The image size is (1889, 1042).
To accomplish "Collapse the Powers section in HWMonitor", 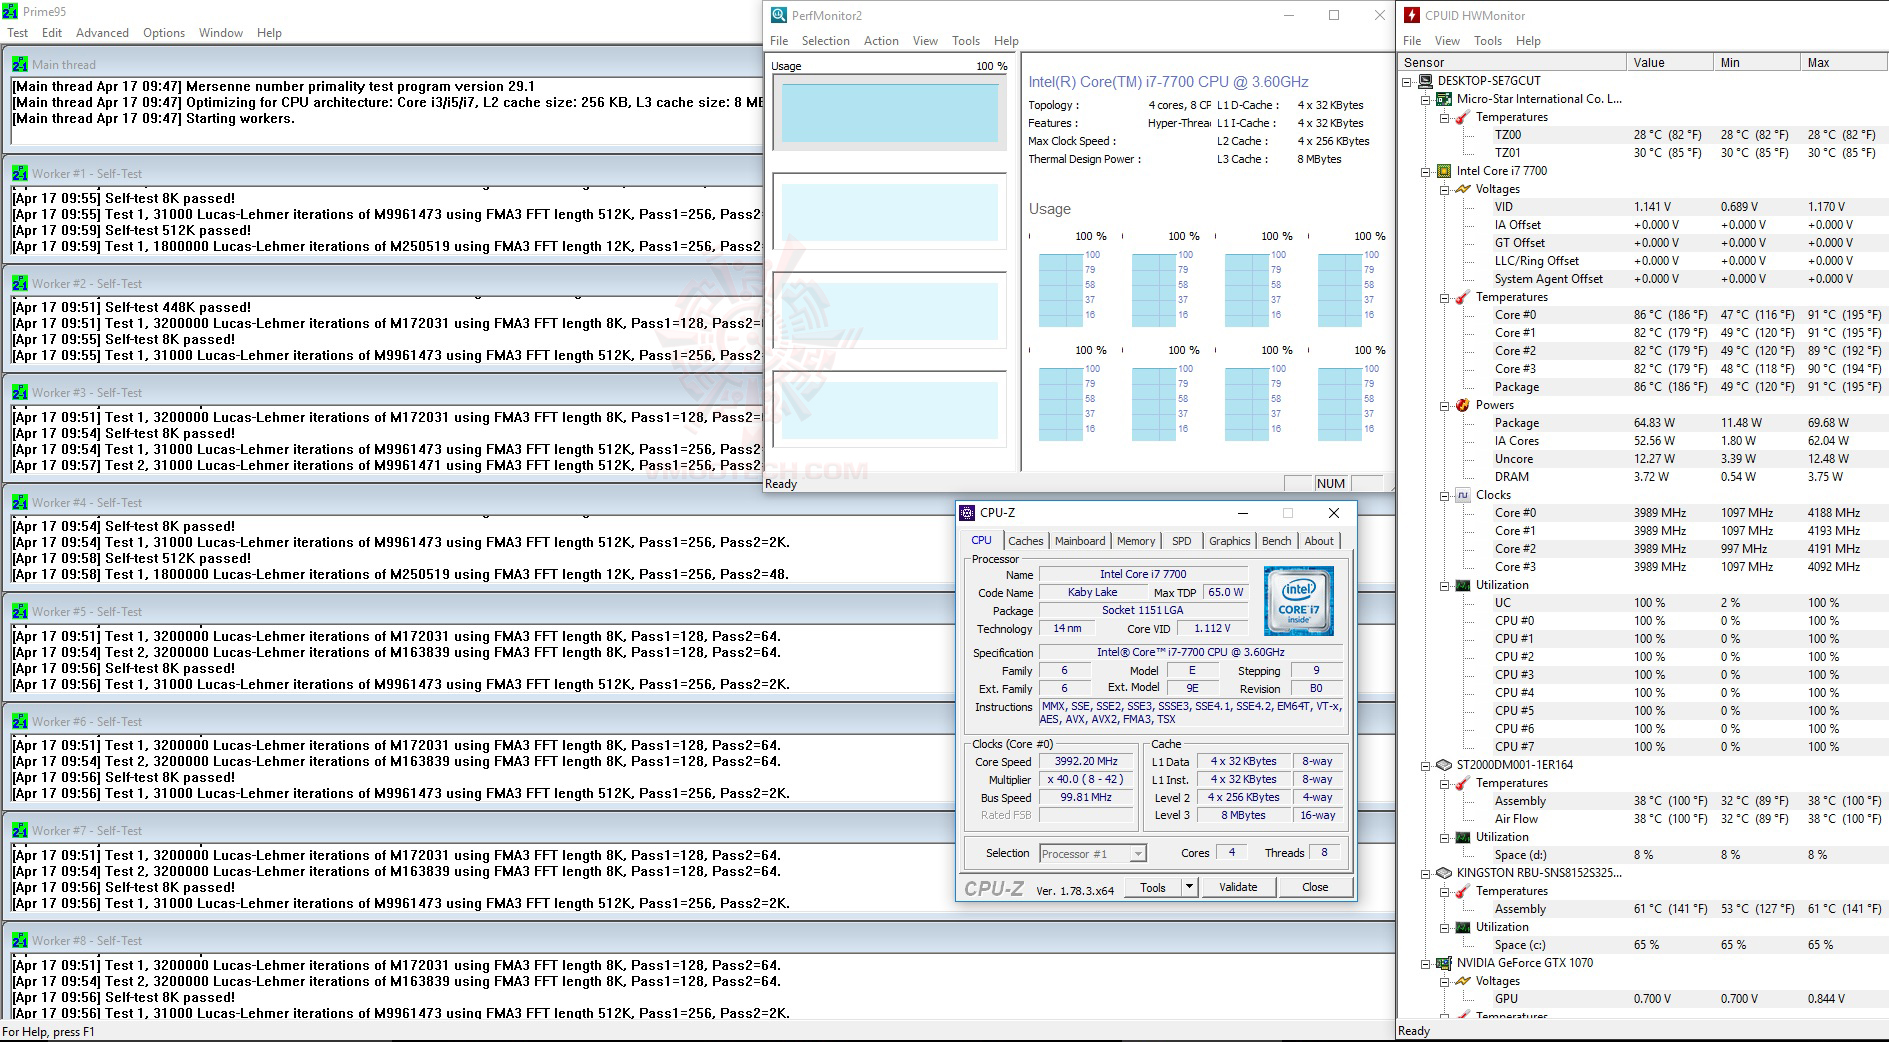I will tap(1445, 406).
